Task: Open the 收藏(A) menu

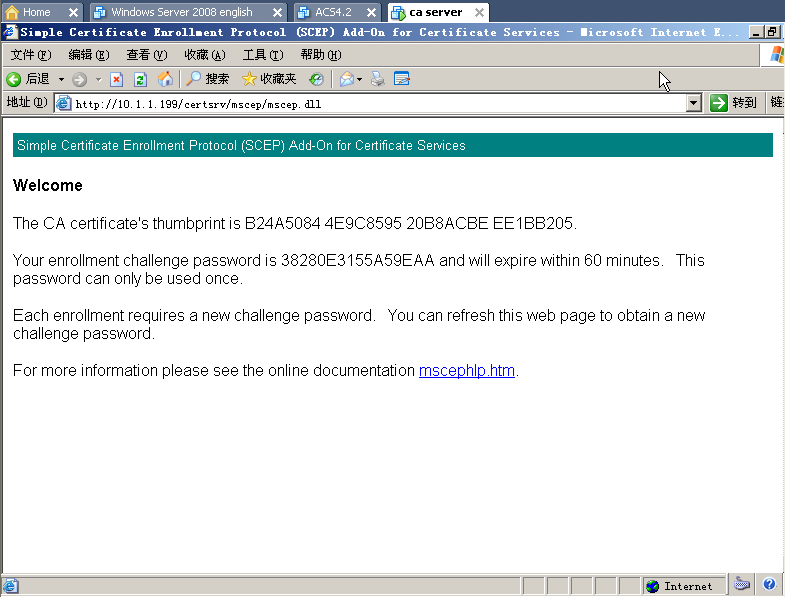Action: pyautogui.click(x=205, y=55)
